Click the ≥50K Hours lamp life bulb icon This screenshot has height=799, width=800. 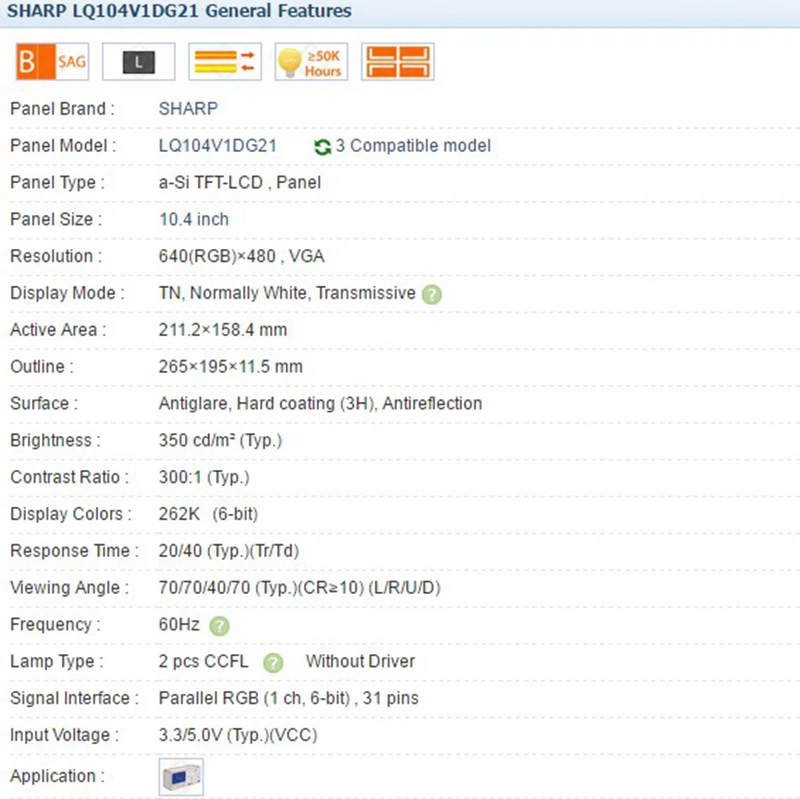point(311,62)
